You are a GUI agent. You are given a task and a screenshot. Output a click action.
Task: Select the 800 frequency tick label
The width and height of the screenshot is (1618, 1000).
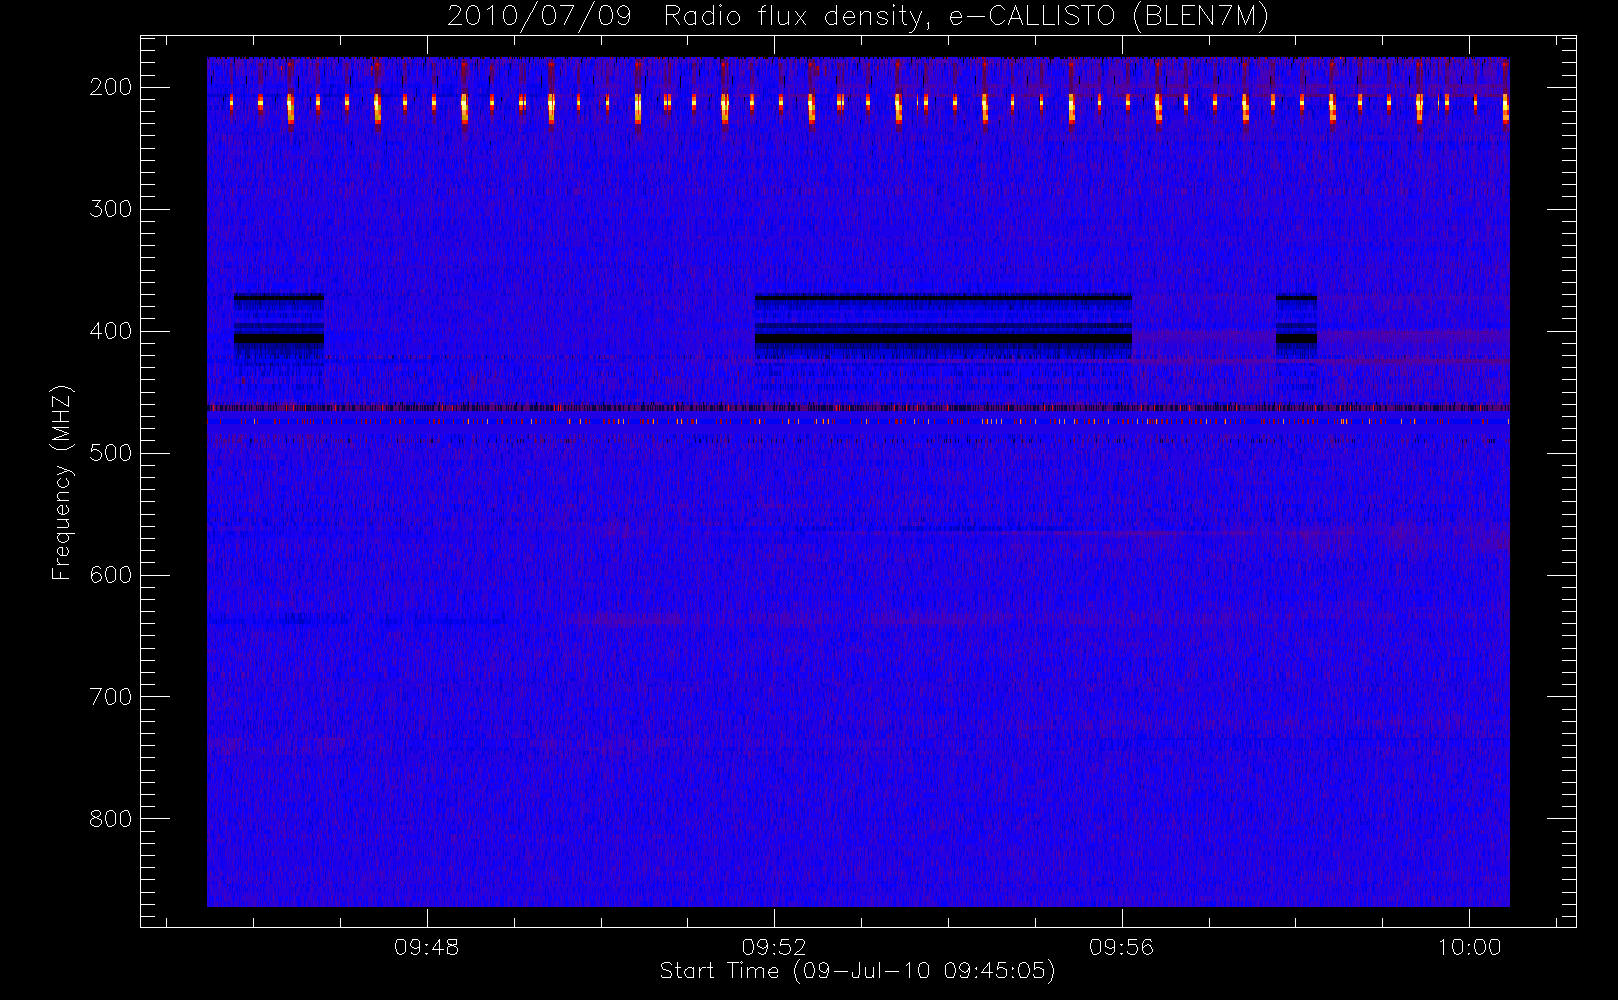(x=110, y=819)
